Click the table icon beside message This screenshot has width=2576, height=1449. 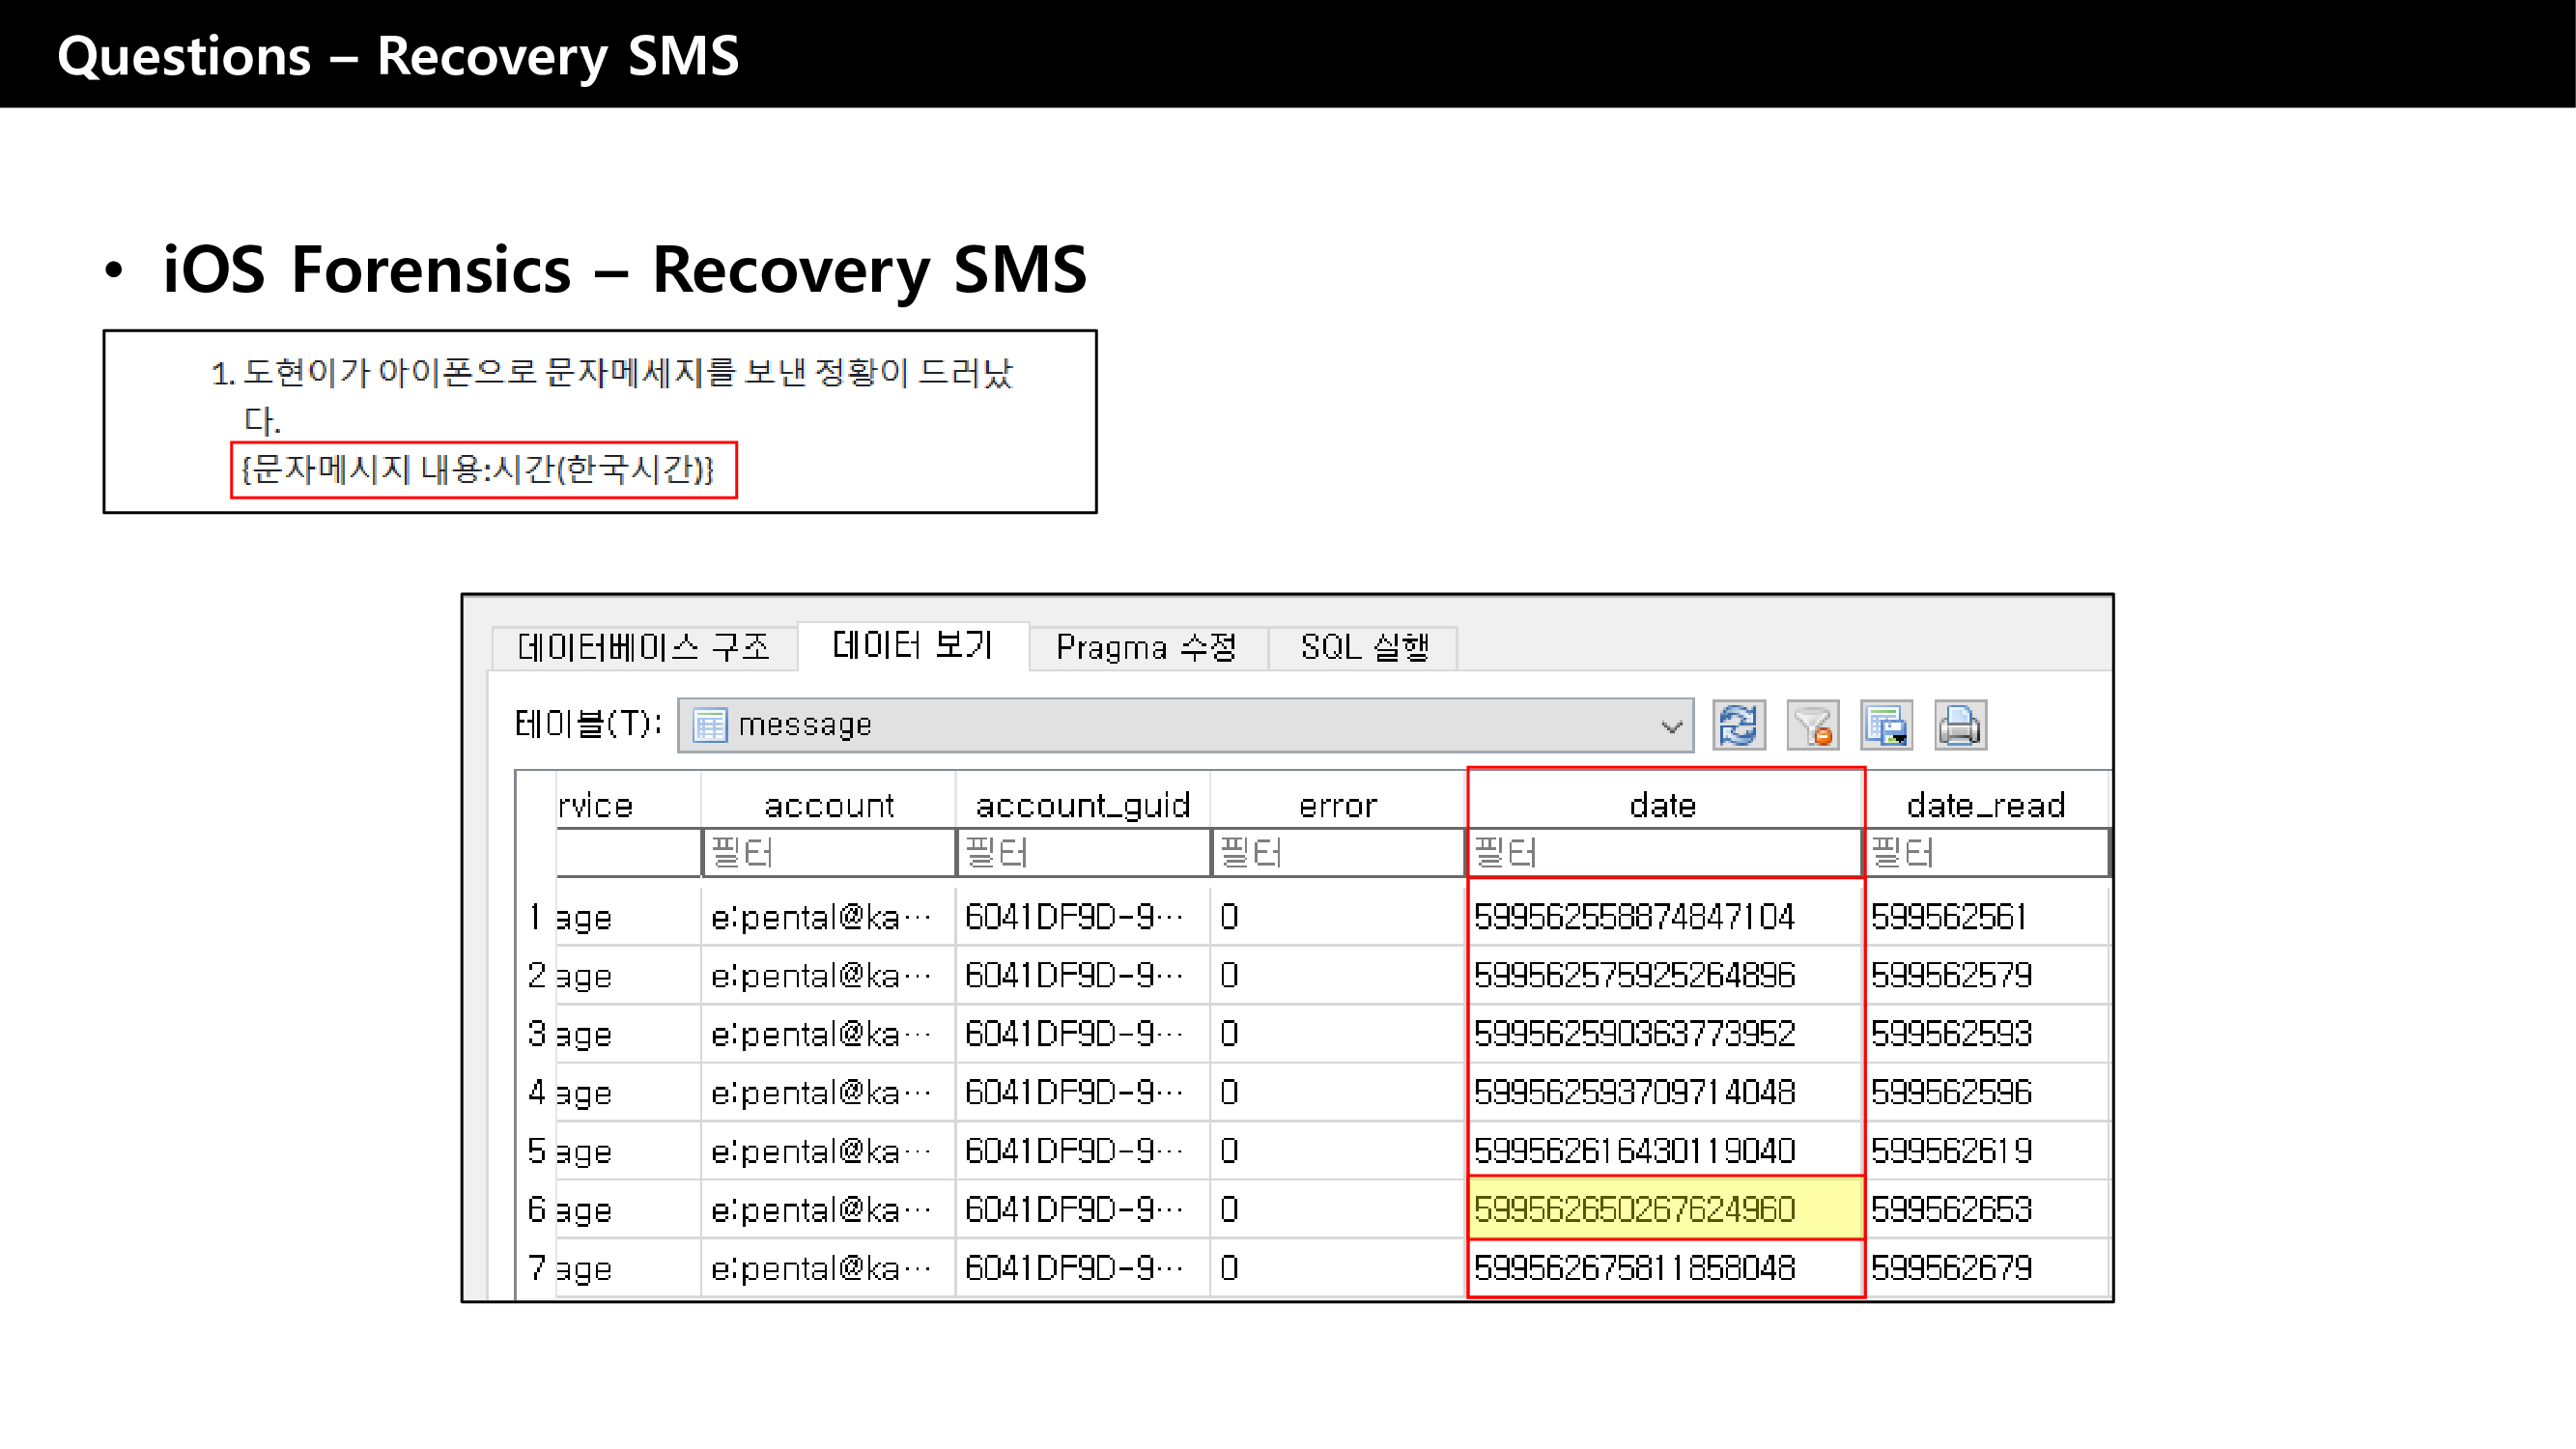click(710, 725)
